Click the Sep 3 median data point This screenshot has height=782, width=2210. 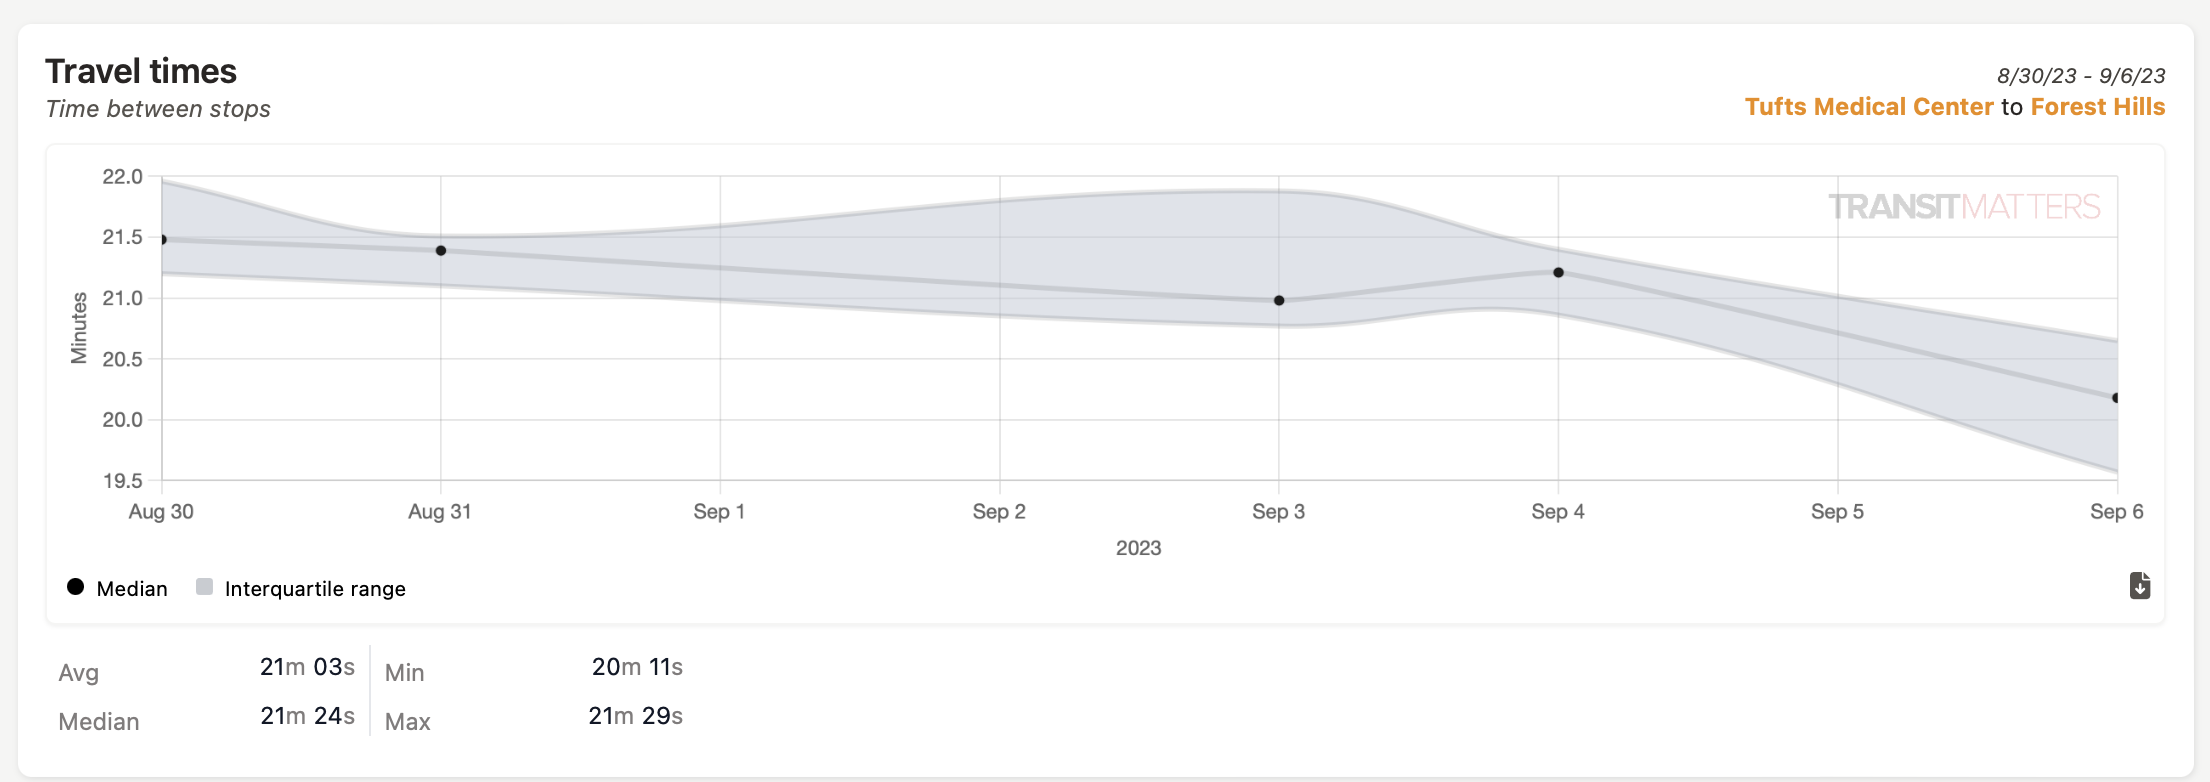tap(1279, 300)
